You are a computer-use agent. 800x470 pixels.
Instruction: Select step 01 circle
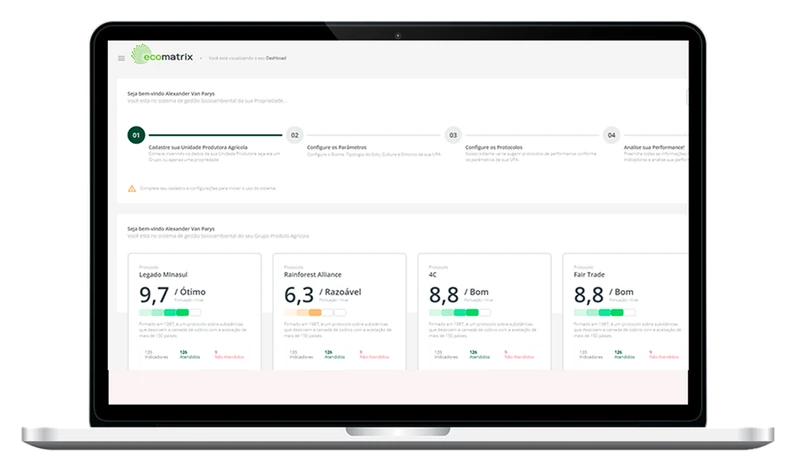pos(136,135)
